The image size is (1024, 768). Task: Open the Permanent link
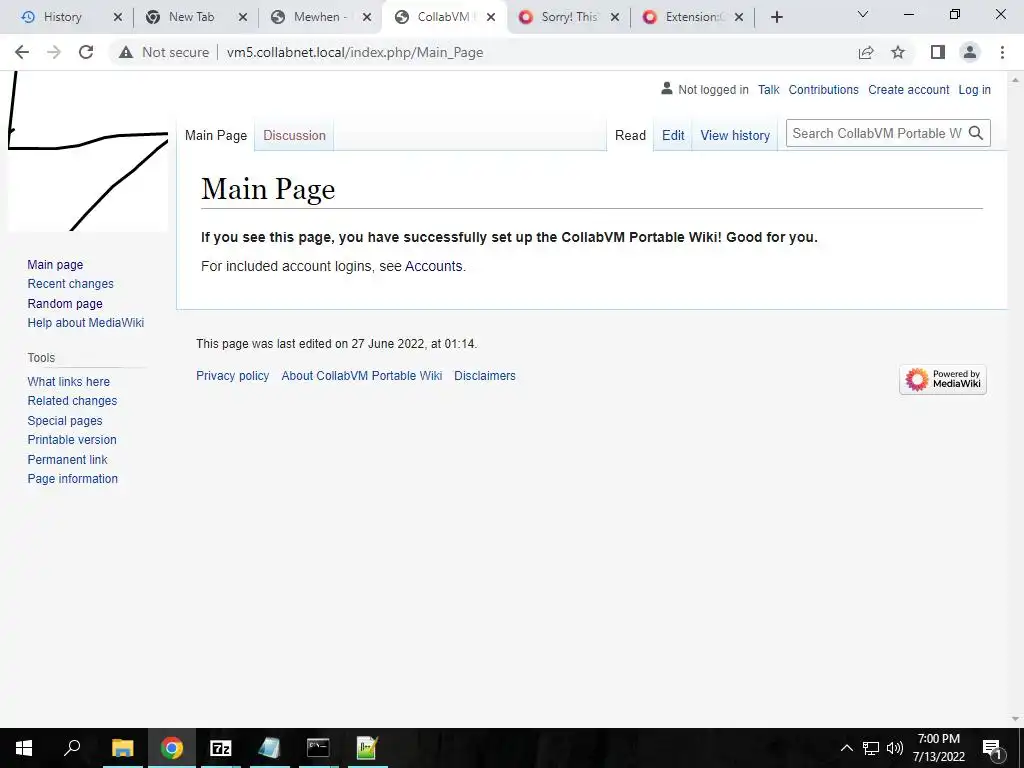[x=67, y=459]
